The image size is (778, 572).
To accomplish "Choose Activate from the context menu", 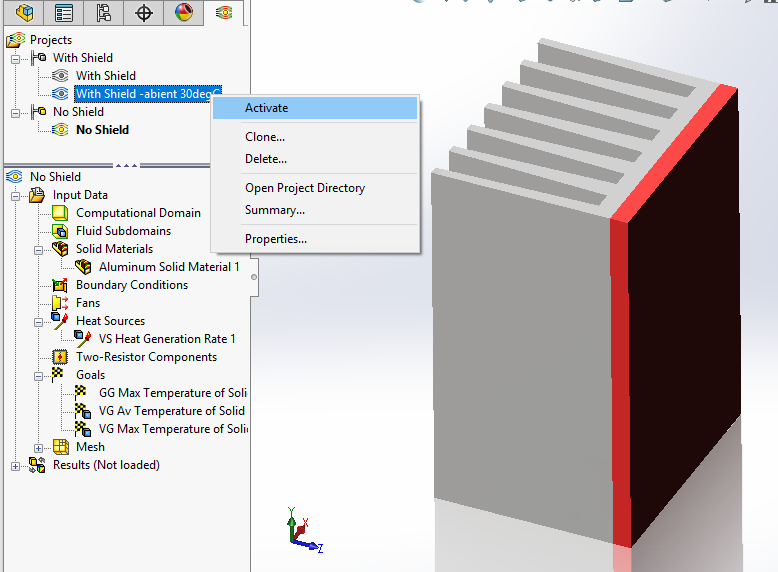I will (266, 108).
